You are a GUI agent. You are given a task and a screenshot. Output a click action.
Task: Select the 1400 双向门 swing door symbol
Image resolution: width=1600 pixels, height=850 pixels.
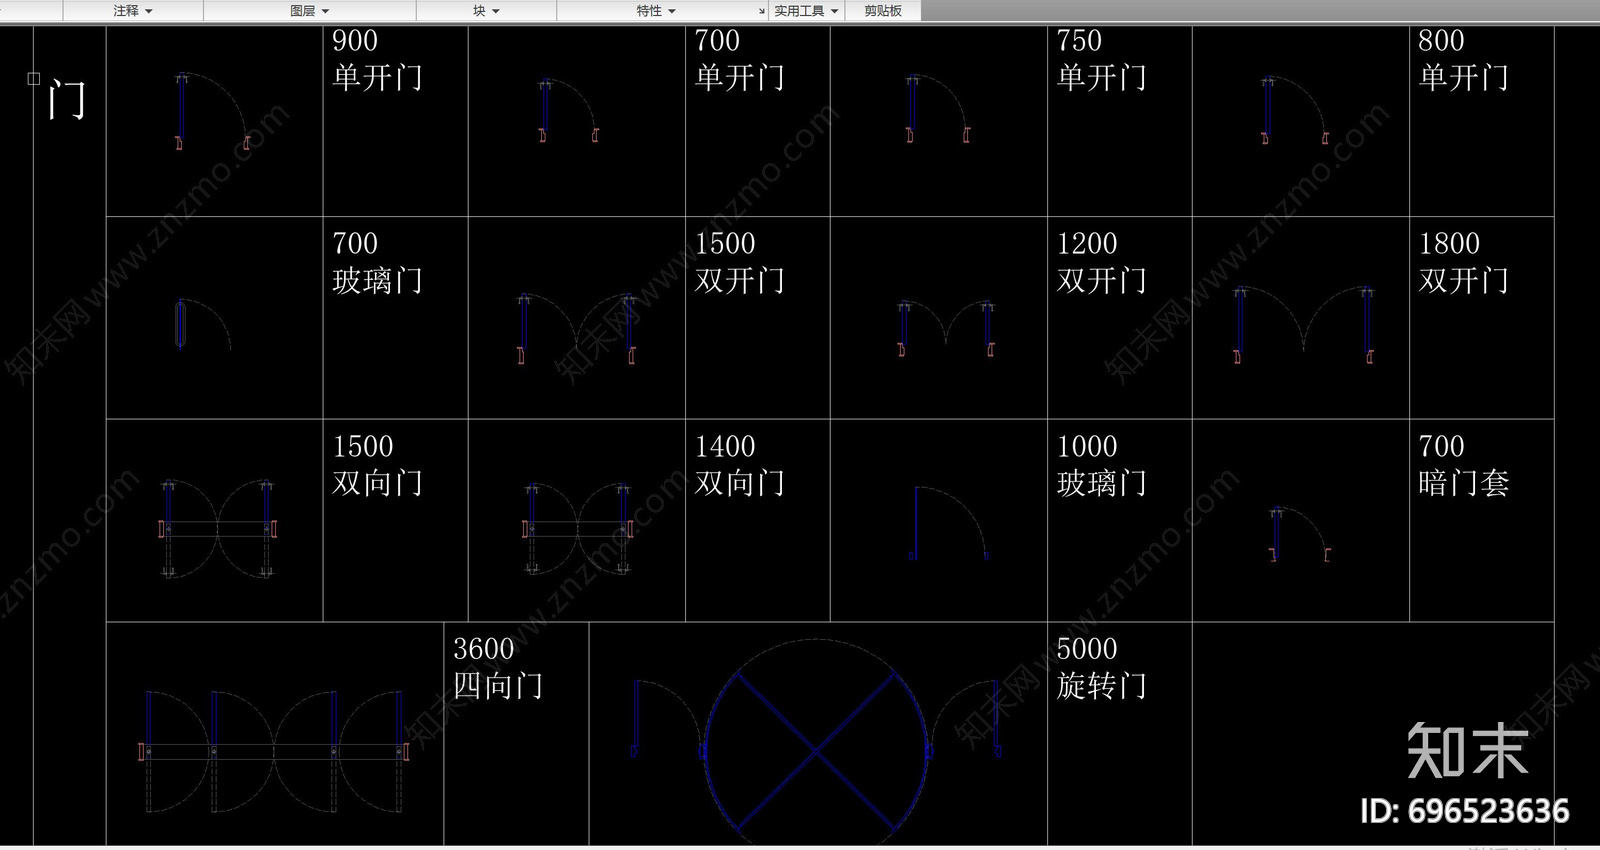click(577, 529)
